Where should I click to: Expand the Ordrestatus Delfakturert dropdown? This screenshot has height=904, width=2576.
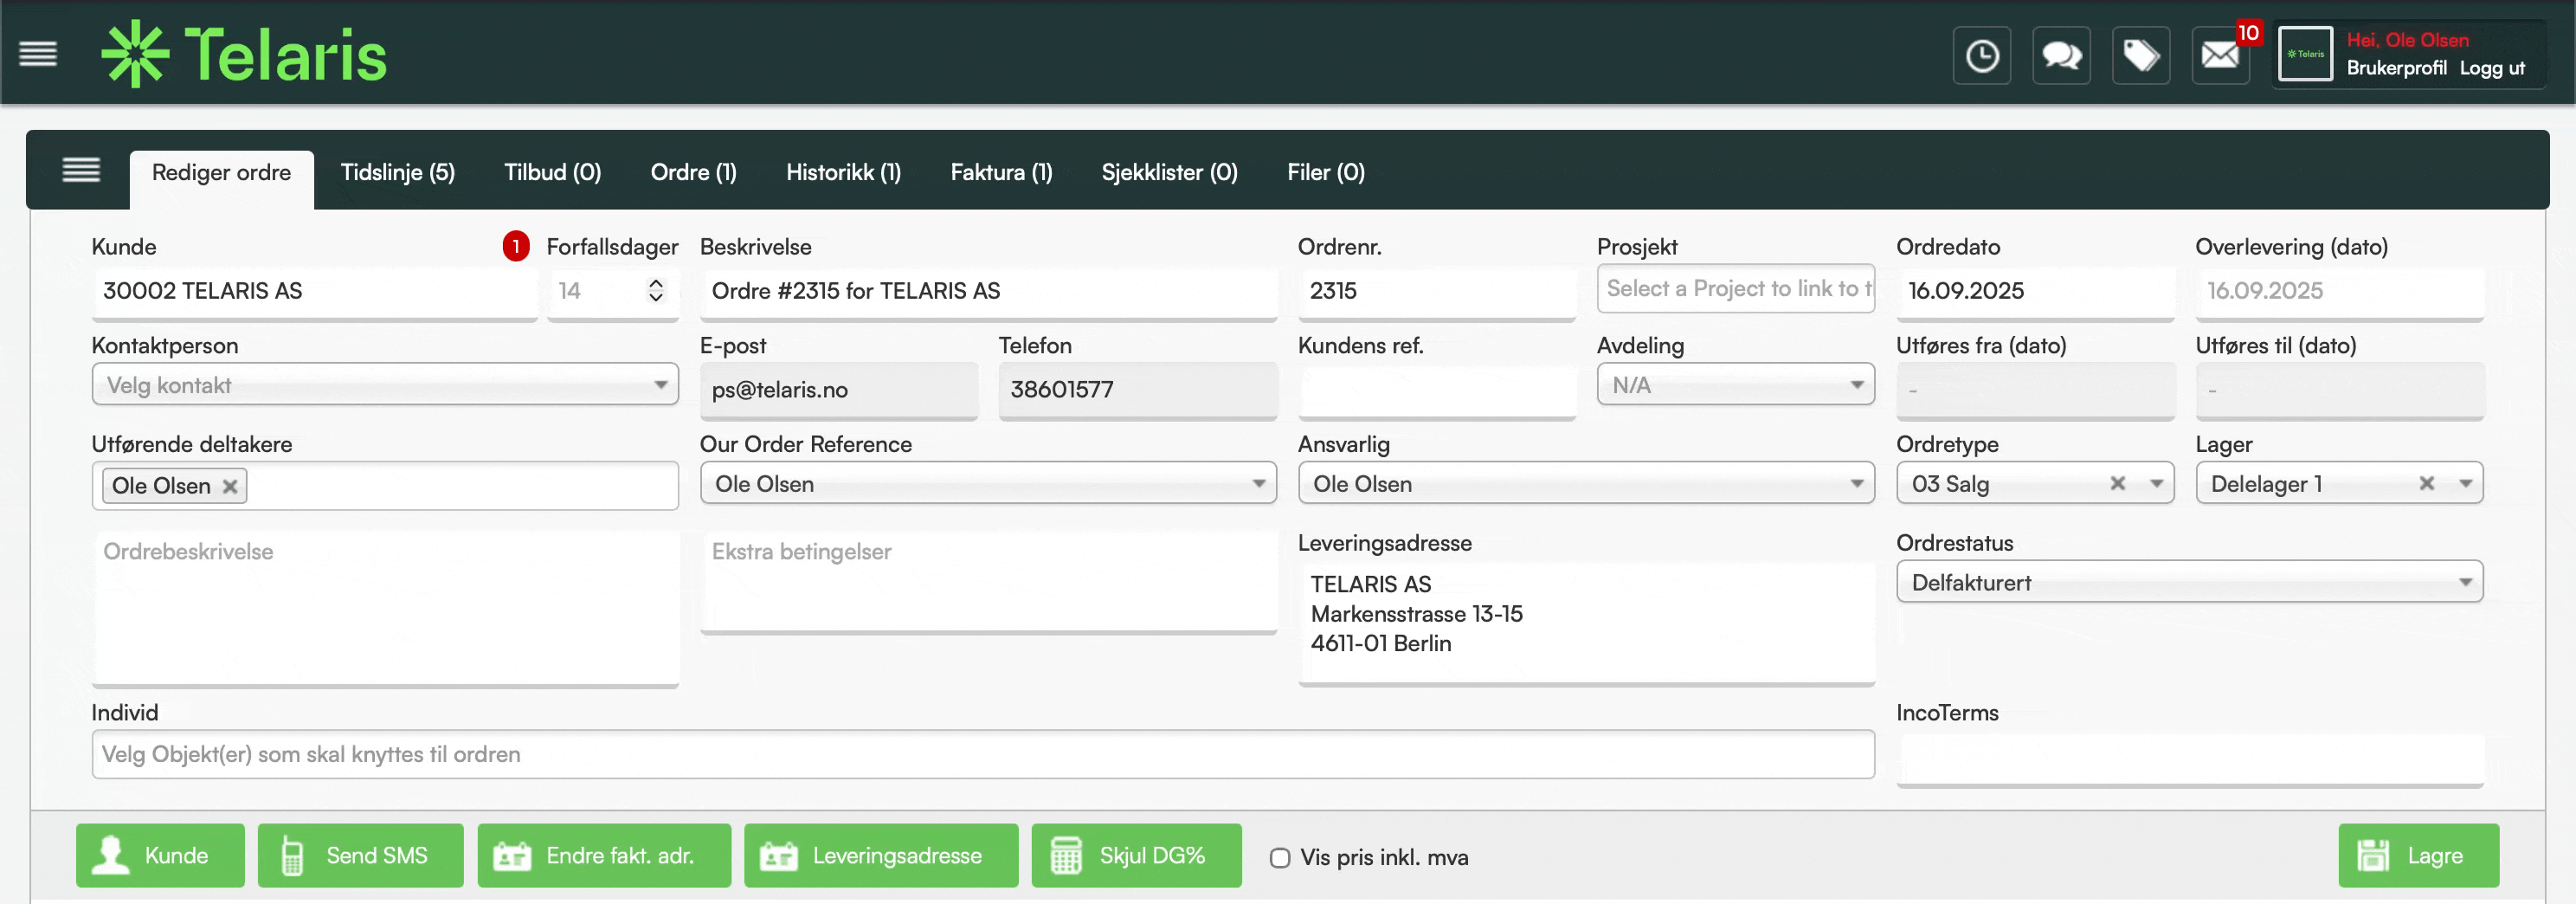click(2190, 582)
